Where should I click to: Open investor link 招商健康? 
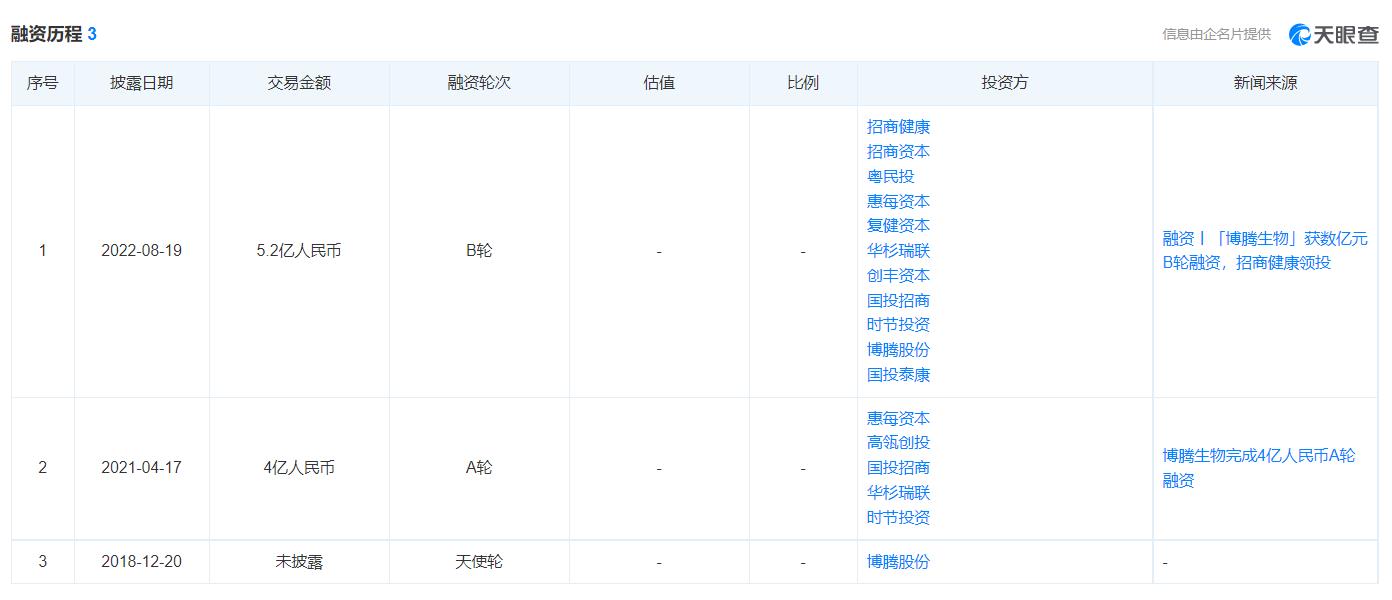(x=898, y=127)
